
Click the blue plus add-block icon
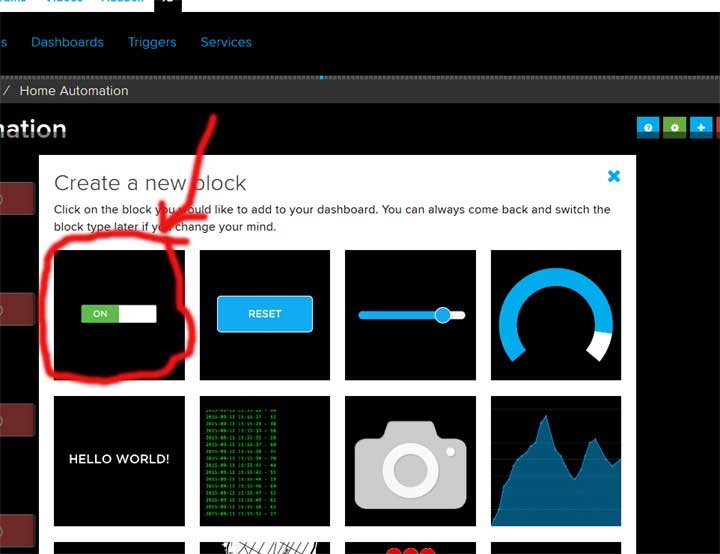pyautogui.click(x=701, y=127)
